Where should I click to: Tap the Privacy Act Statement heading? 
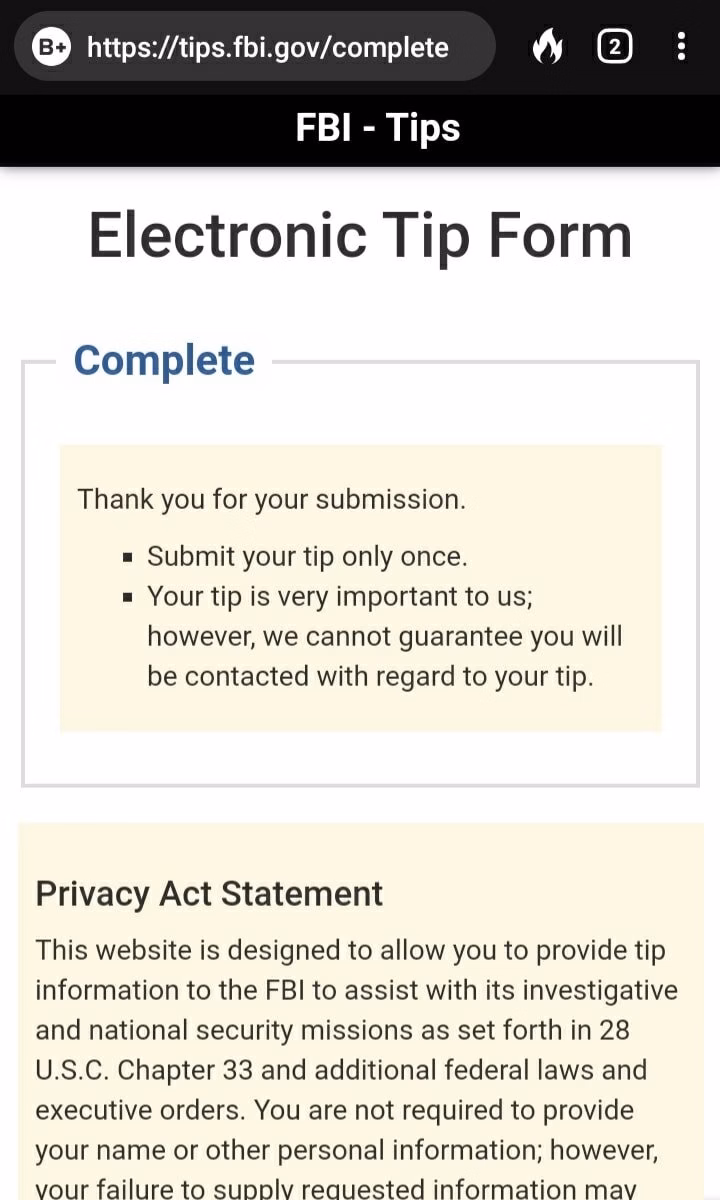click(x=209, y=893)
